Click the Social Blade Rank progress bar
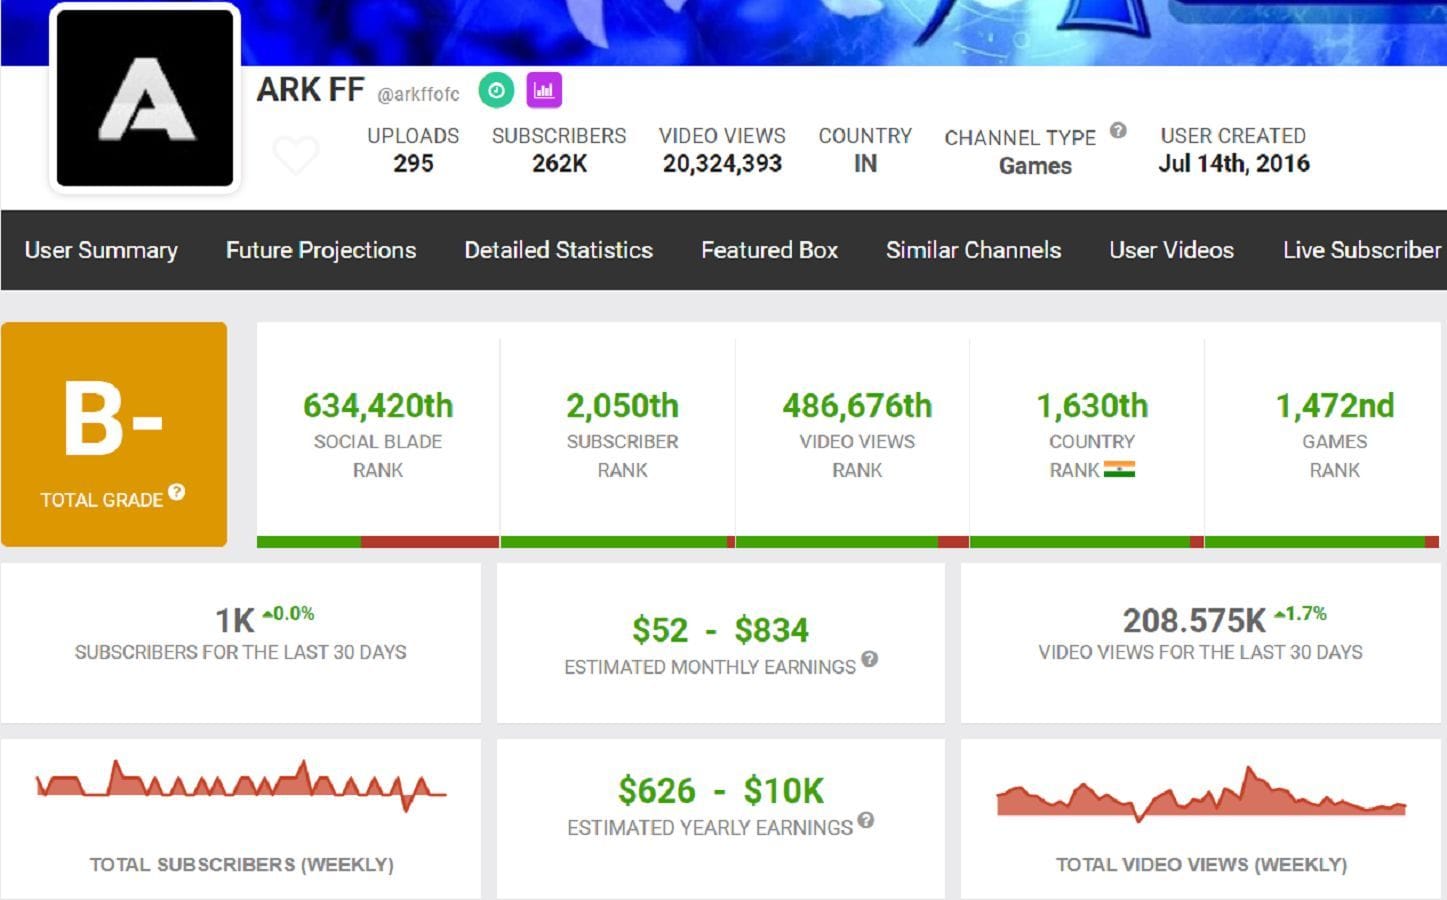Screen dimensions: 1447x900 pyautogui.click(x=378, y=541)
